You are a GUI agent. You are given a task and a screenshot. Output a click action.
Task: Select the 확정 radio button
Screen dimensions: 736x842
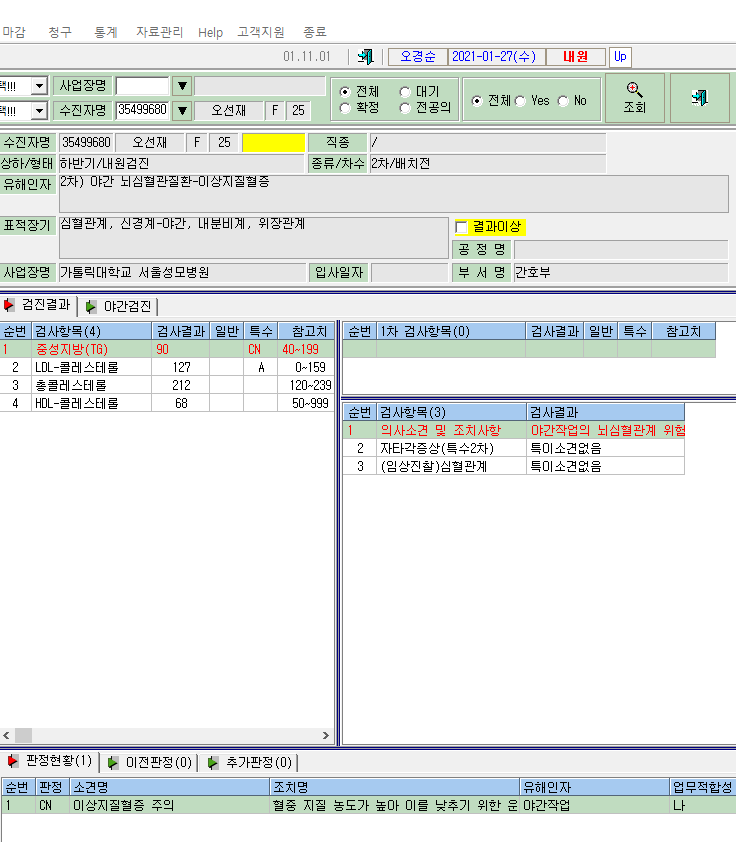point(345,108)
